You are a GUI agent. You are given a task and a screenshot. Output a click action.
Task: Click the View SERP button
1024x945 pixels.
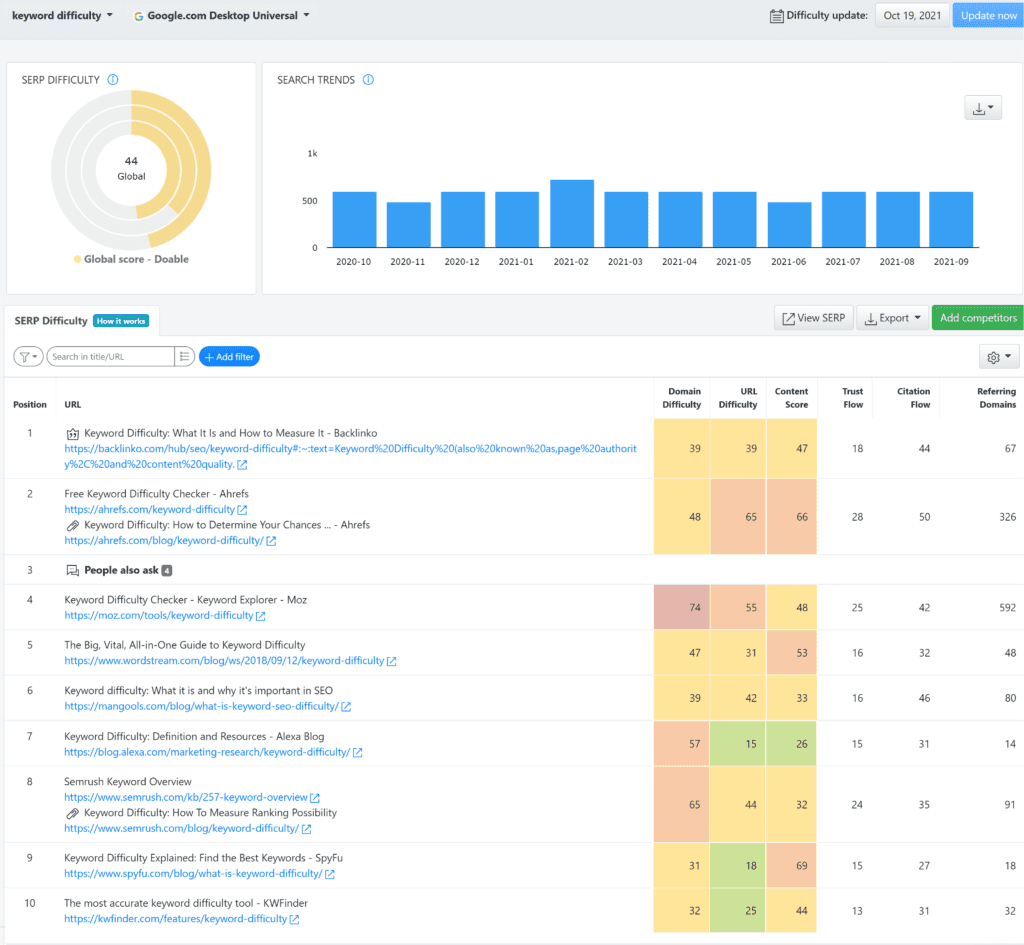814,318
